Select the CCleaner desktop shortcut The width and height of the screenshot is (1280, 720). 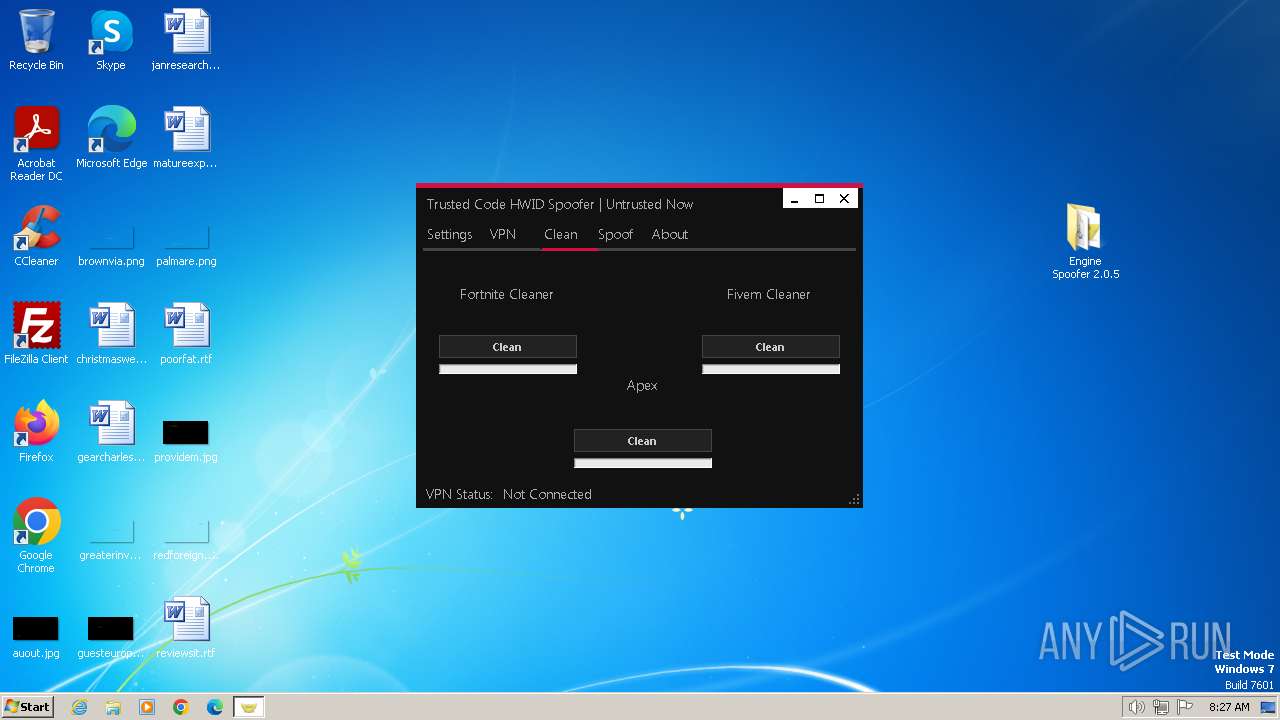pos(36,237)
